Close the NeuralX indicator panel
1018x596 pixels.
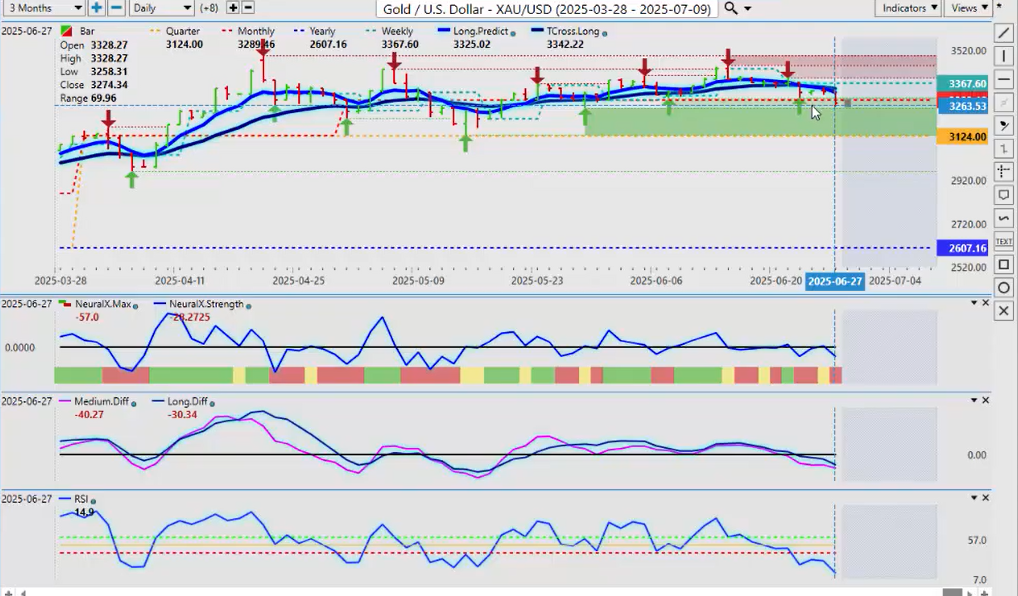tap(986, 303)
